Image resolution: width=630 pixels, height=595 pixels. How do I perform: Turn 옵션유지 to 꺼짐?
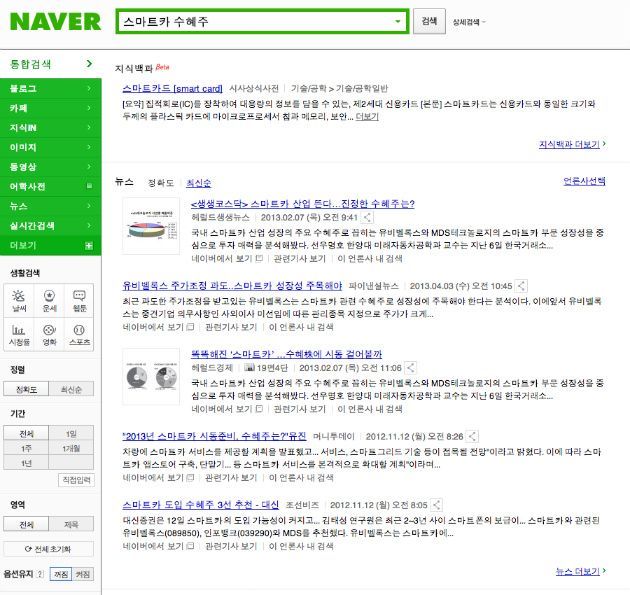[x=61, y=574]
